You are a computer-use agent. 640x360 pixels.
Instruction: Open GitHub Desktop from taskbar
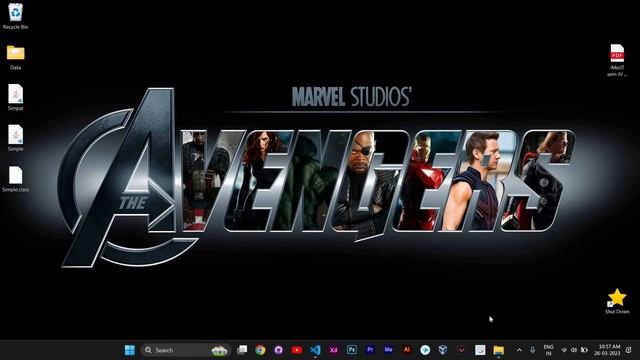coord(278,350)
